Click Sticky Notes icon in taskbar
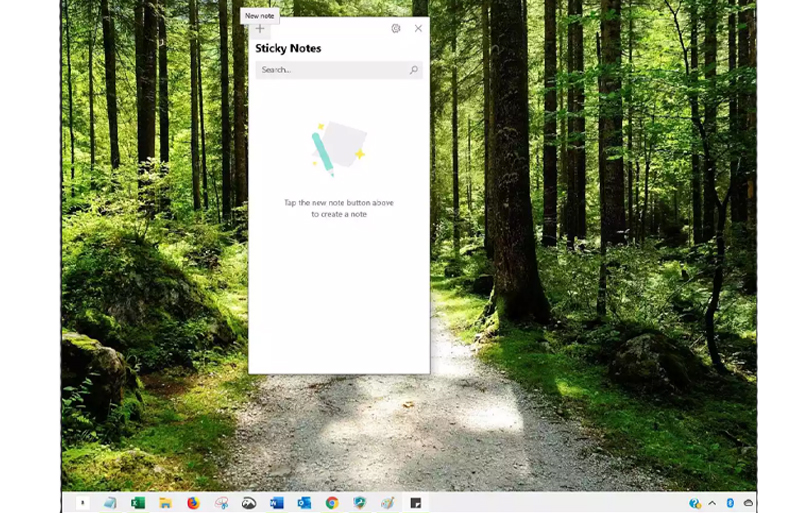800x513 pixels. (415, 503)
